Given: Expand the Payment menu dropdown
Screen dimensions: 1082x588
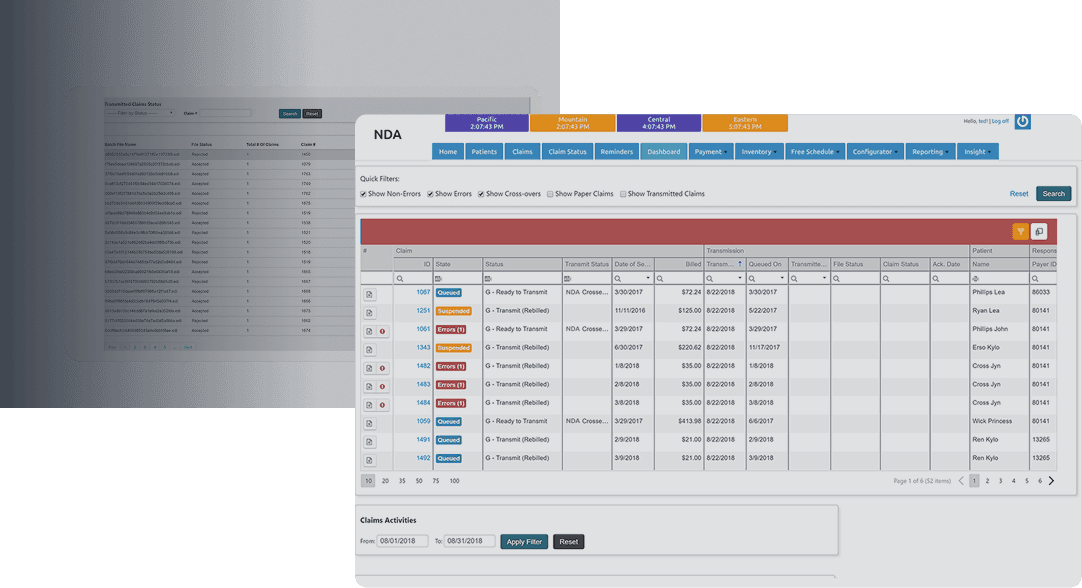Looking at the screenshot, I should coord(709,152).
